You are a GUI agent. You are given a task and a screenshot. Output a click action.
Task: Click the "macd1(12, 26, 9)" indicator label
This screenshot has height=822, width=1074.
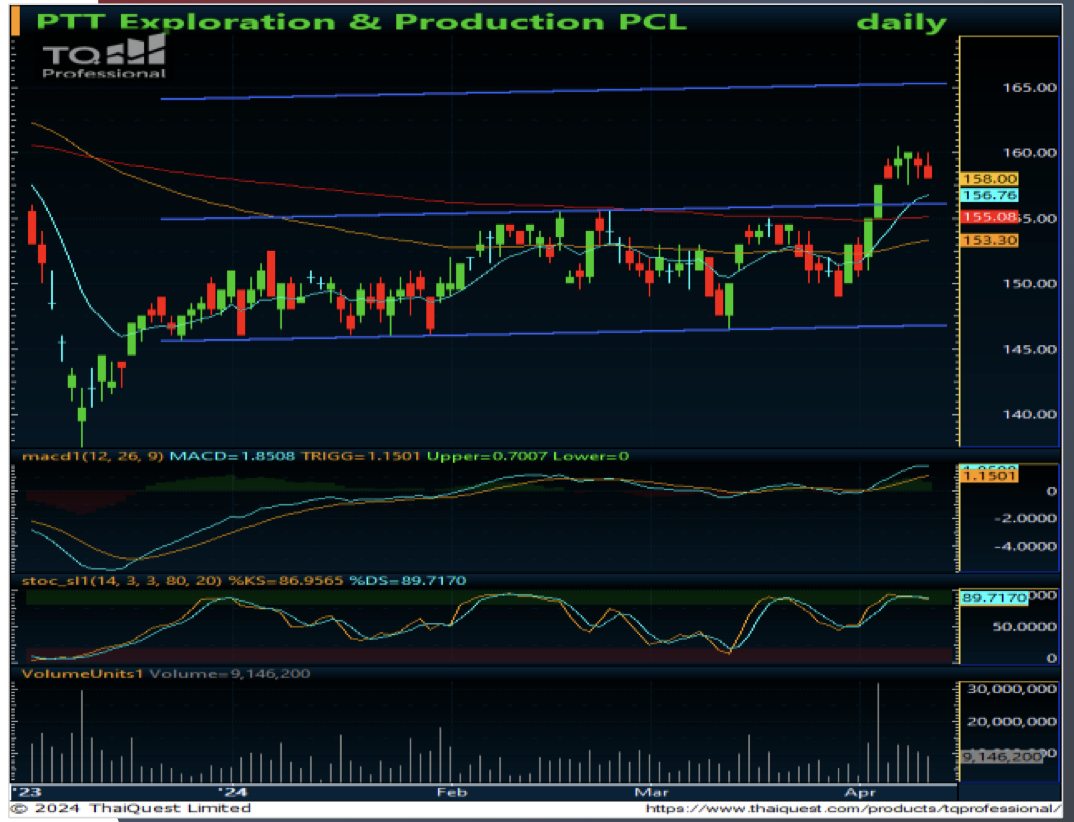point(93,456)
